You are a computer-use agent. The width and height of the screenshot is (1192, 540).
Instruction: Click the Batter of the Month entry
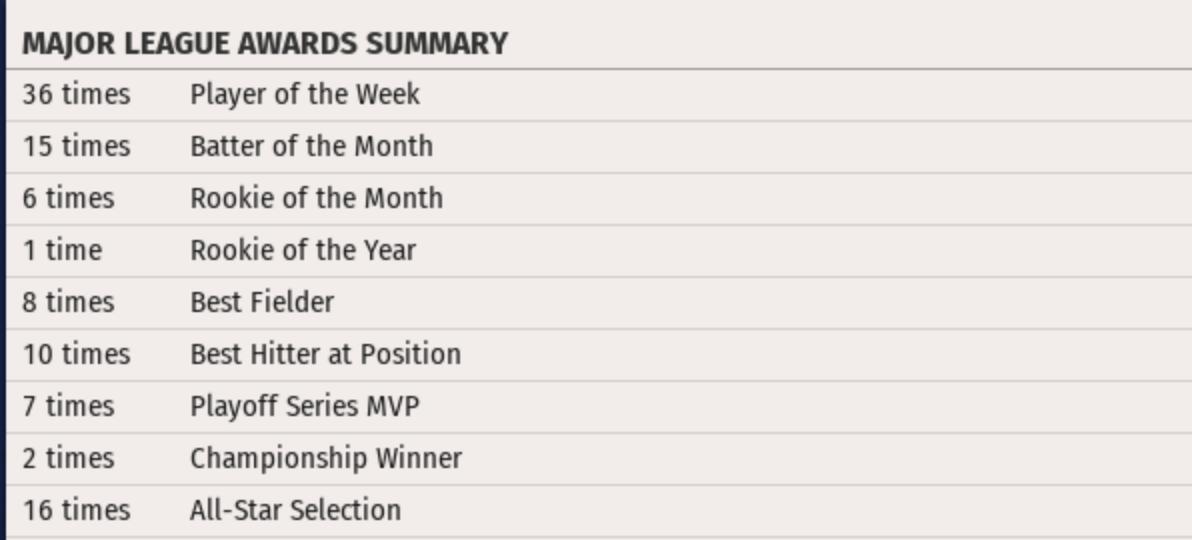click(311, 147)
